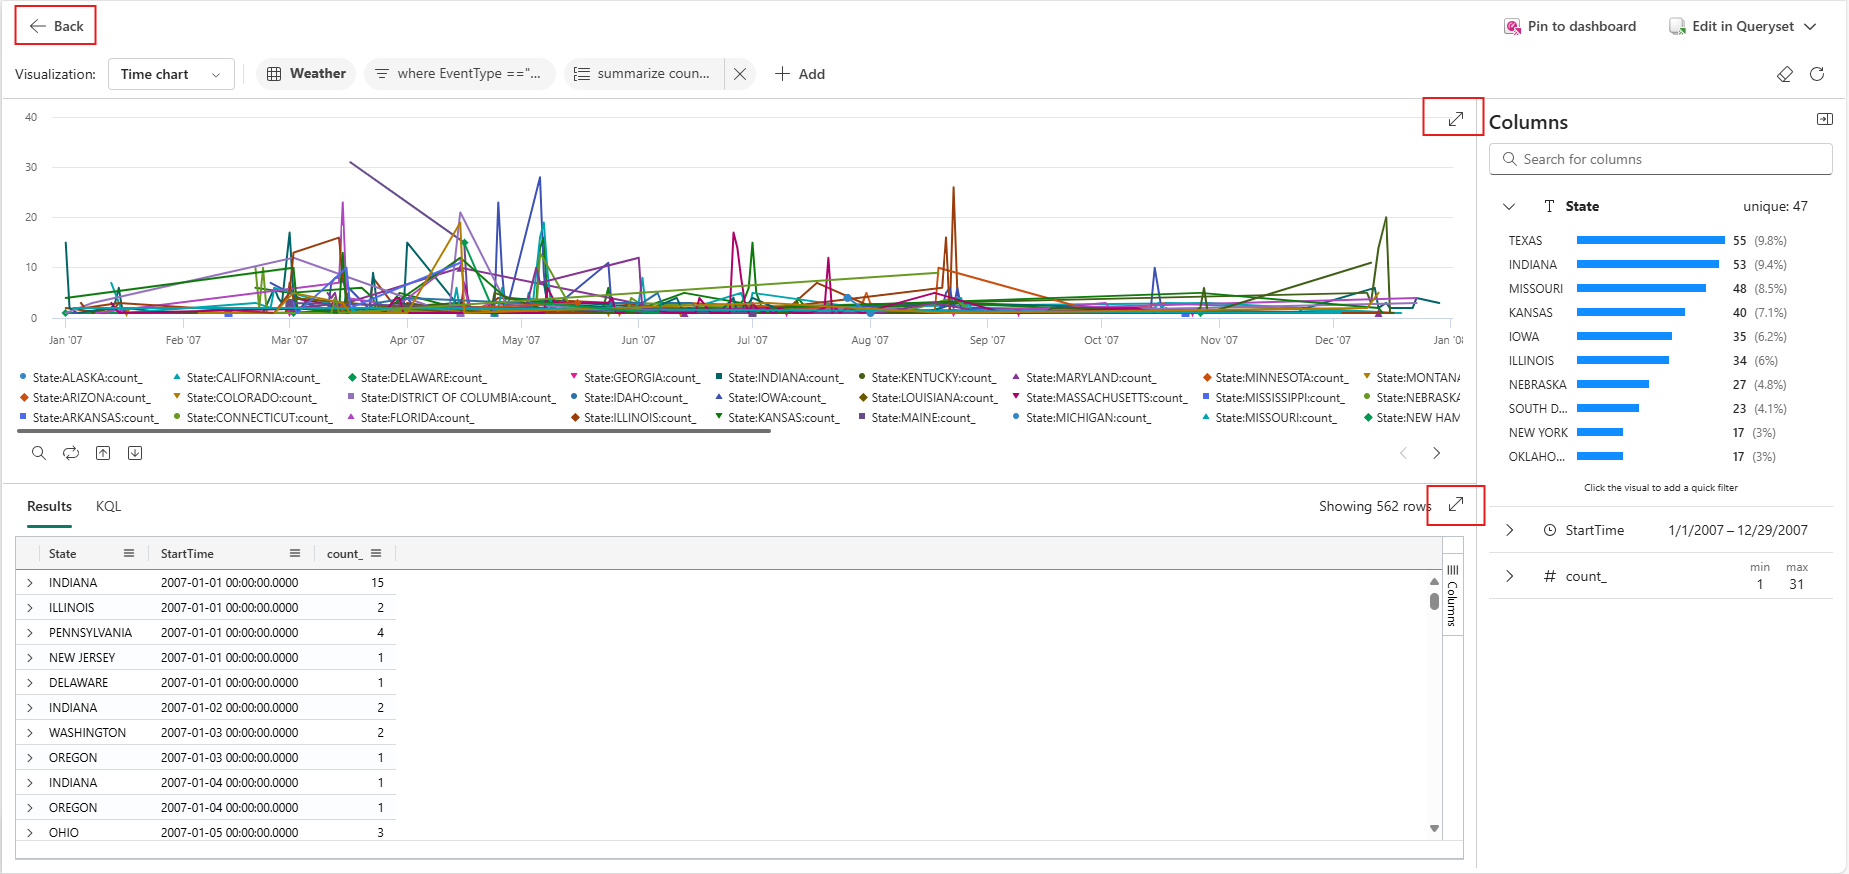Expand the PENNSYLVANIA result row

[x=30, y=633]
